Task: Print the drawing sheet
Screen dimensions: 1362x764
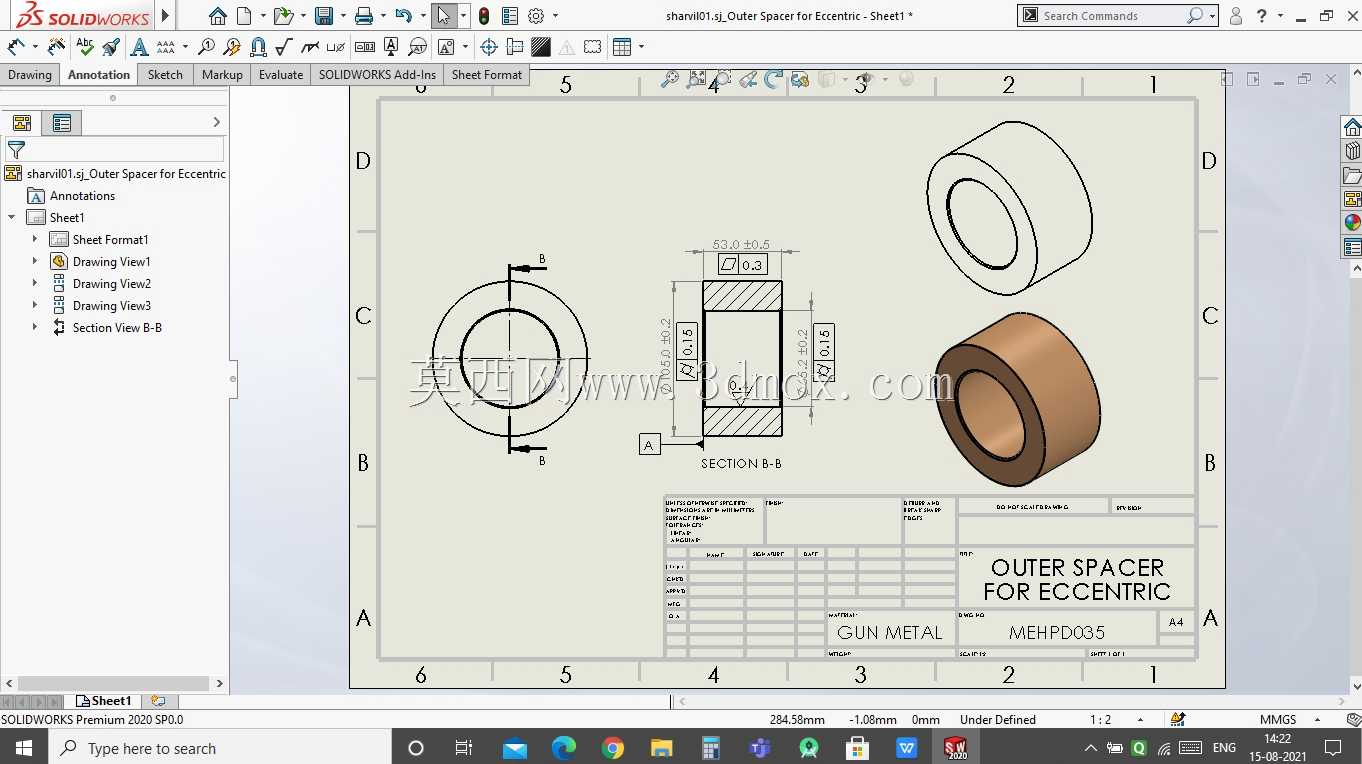Action: click(x=364, y=16)
